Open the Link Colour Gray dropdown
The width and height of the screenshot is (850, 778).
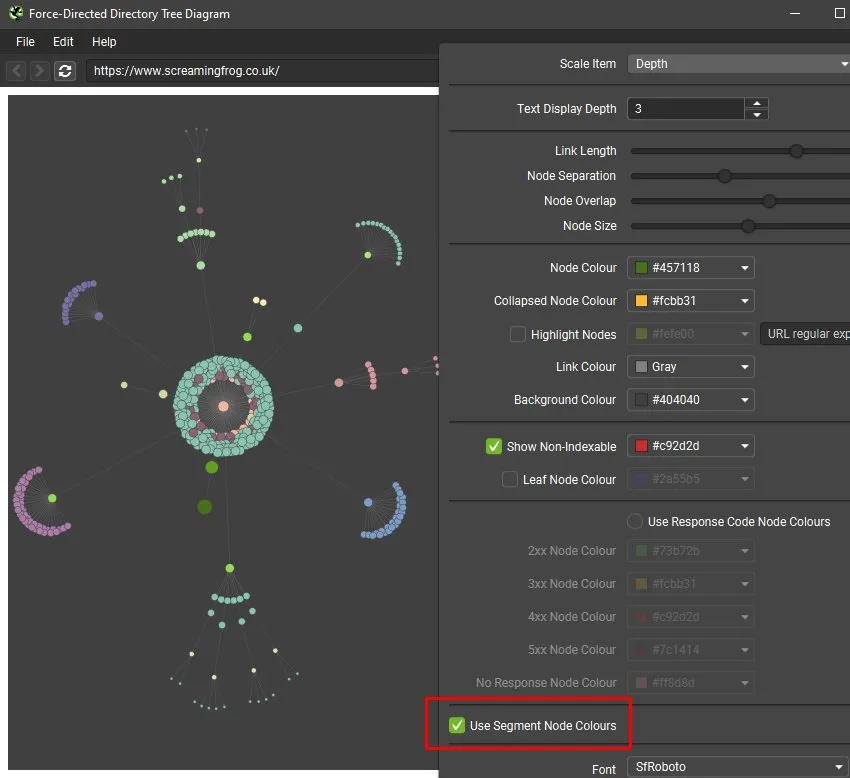(691, 367)
